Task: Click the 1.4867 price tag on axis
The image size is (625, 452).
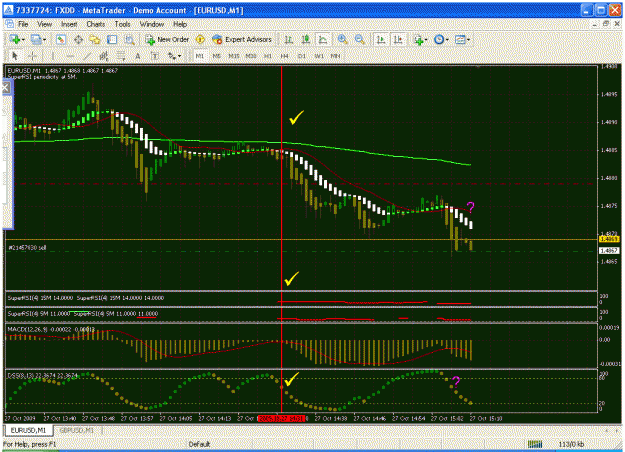Action: pyautogui.click(x=609, y=251)
